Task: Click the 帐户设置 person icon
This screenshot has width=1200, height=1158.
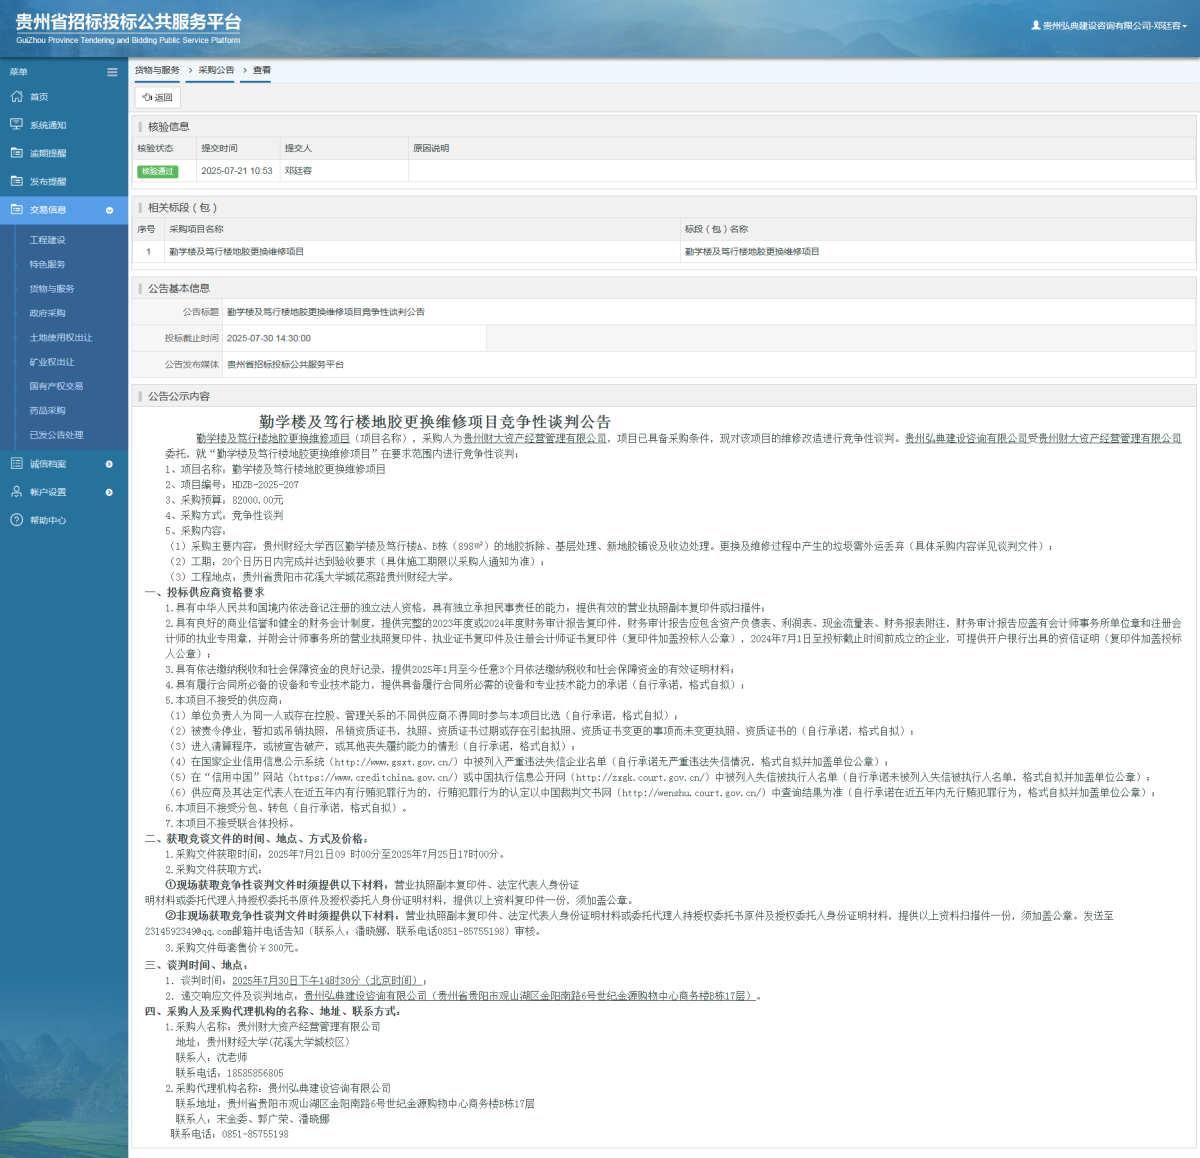Action: click(16, 492)
